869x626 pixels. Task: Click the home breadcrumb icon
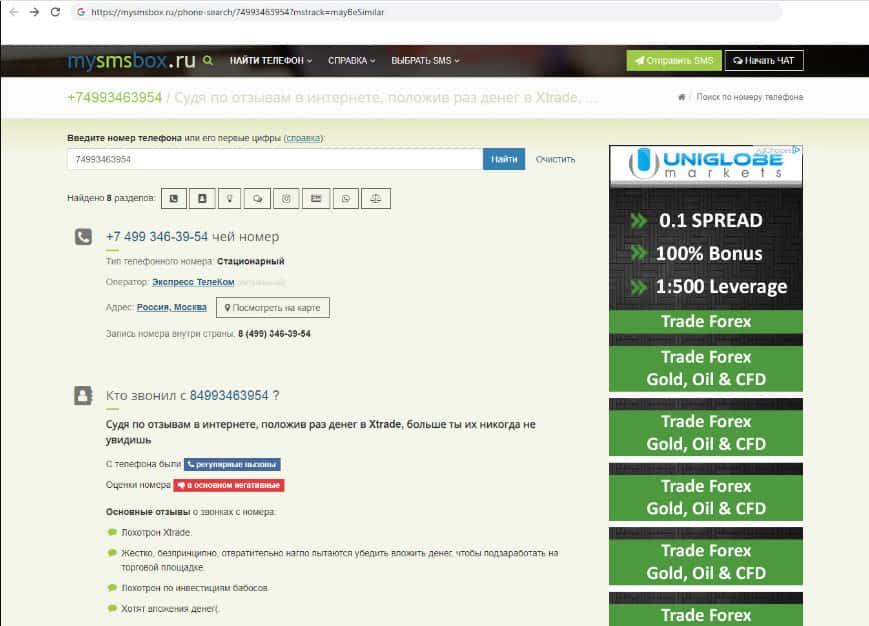click(681, 97)
